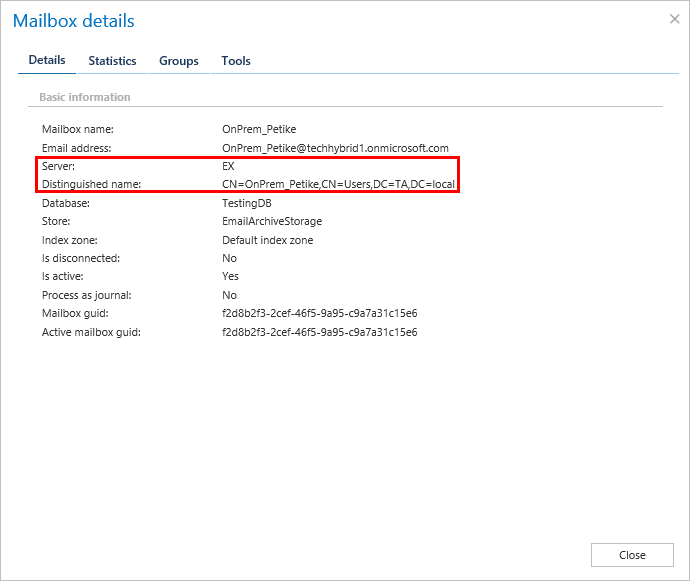Click the Process as journal label

pyautogui.click(x=86, y=295)
